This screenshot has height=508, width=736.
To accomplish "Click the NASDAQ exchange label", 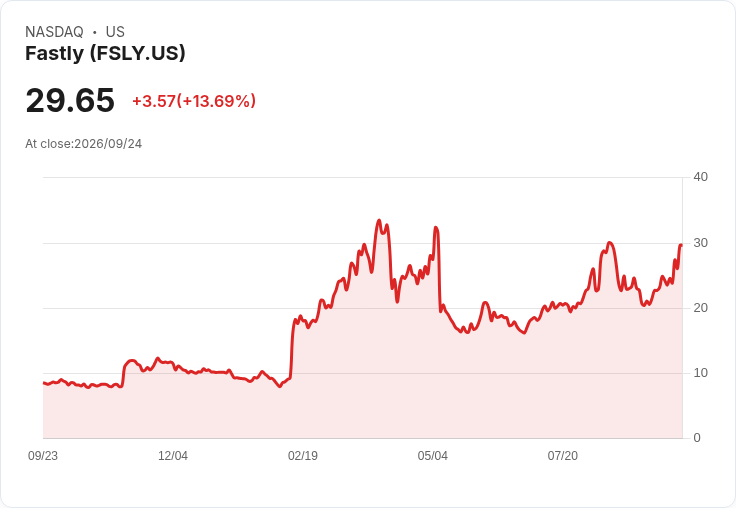I will (x=54, y=32).
